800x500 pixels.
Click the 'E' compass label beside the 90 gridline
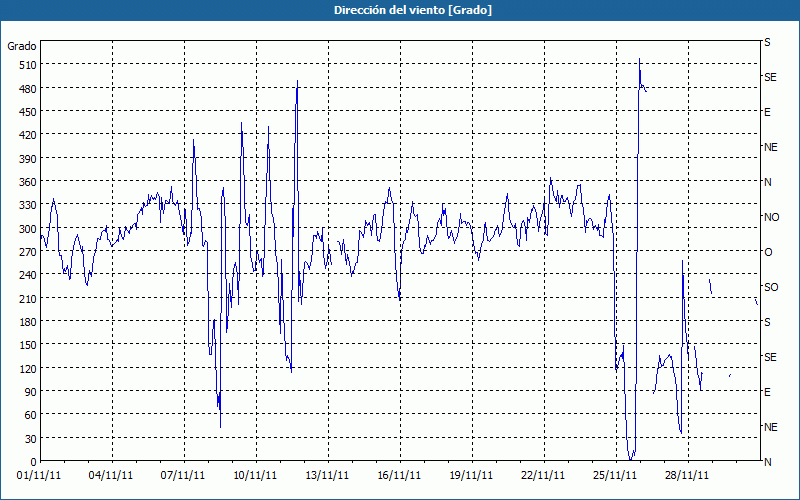tap(767, 392)
